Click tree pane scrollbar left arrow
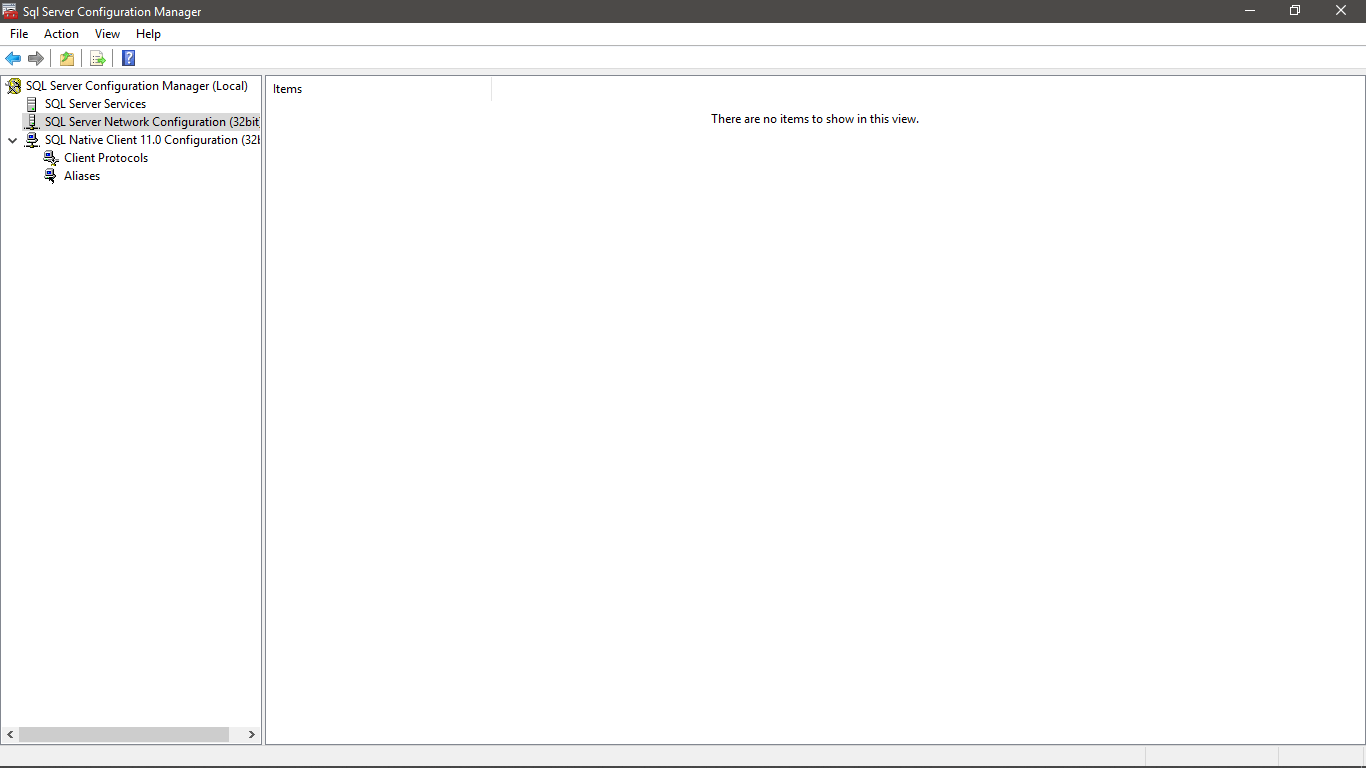This screenshot has width=1366, height=768. point(10,734)
